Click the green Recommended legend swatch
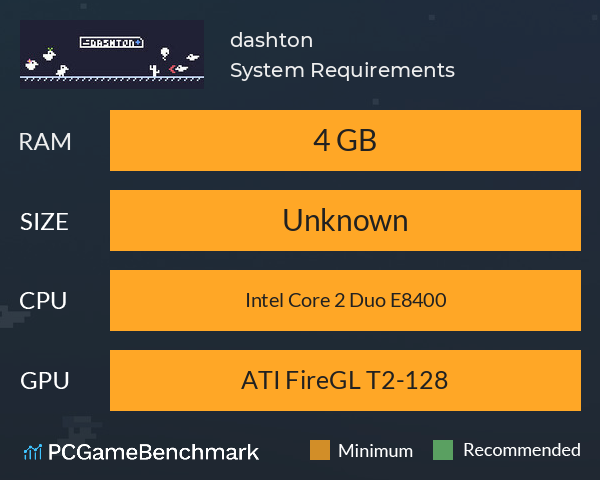The height and width of the screenshot is (480, 600). [x=443, y=450]
